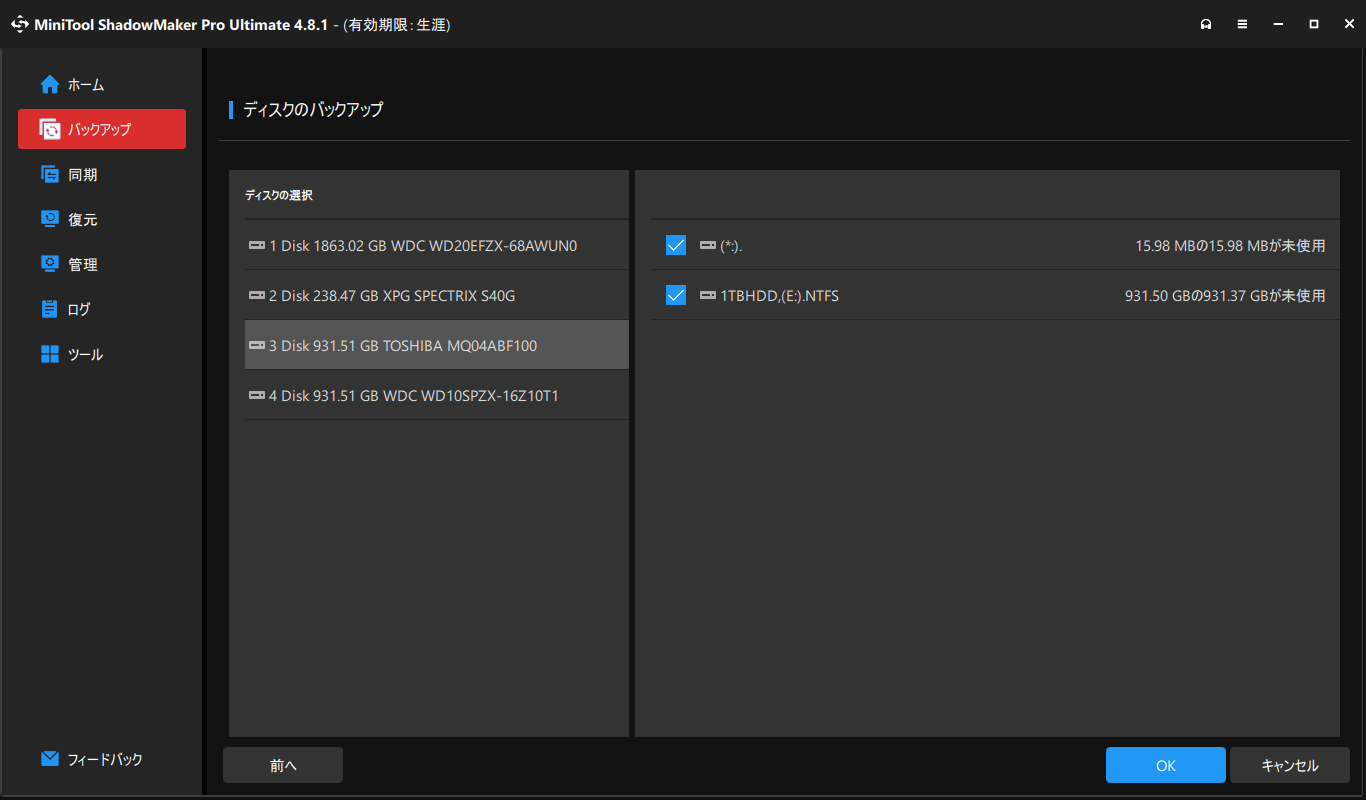Viewport: 1366px width, 800px height.
Task: Open the Sync (同期) sidebar icon
Action: click(x=50, y=174)
